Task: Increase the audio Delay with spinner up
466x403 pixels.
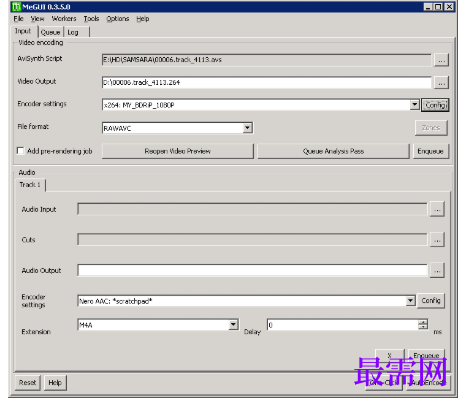Action: tap(423, 322)
